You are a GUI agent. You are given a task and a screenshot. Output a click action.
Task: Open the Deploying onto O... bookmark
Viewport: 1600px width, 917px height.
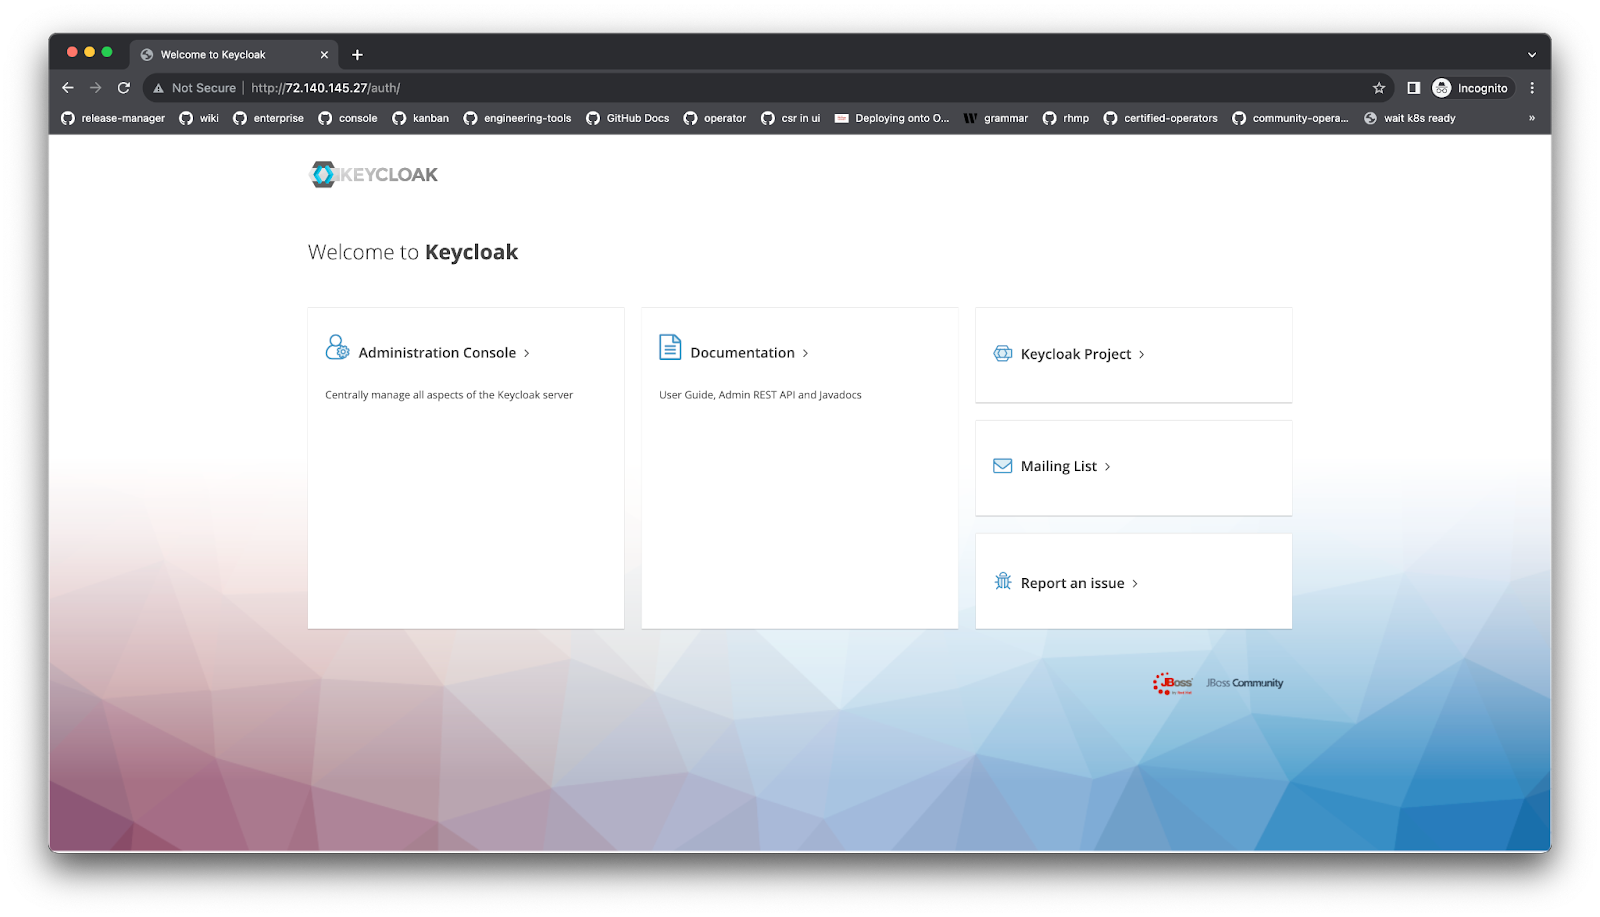(x=892, y=118)
